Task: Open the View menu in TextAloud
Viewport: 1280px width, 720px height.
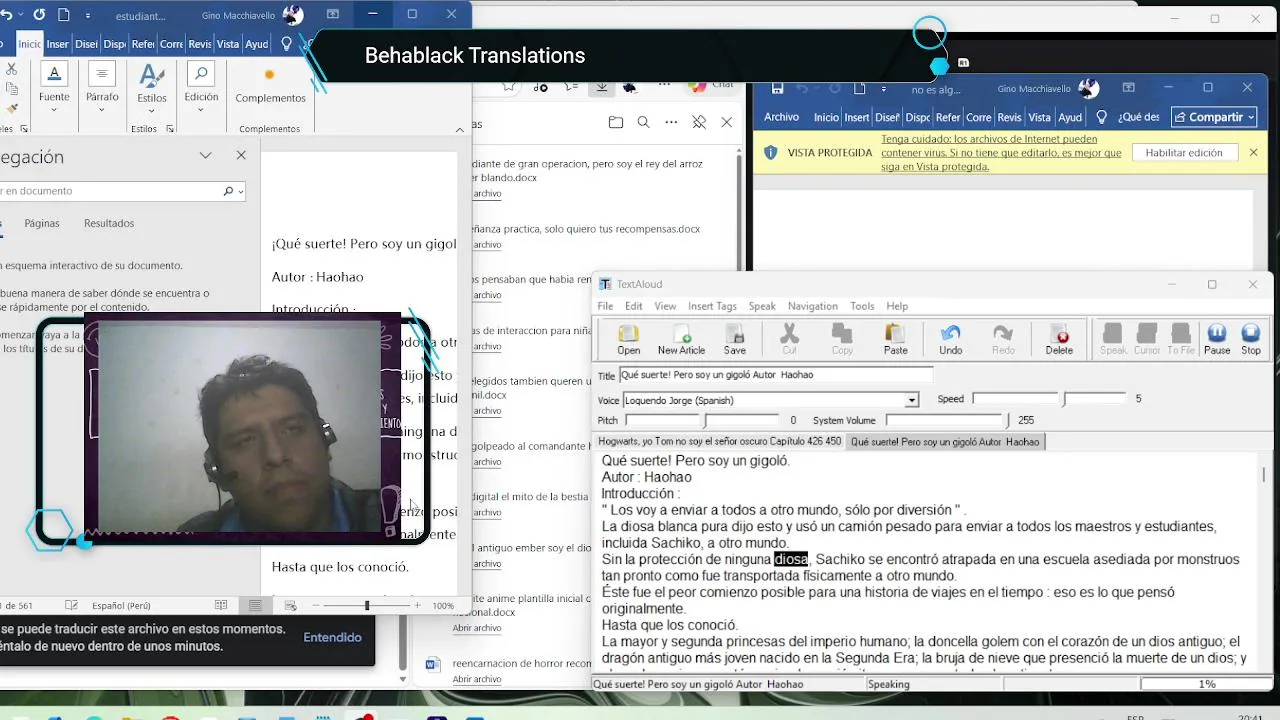Action: [x=665, y=306]
